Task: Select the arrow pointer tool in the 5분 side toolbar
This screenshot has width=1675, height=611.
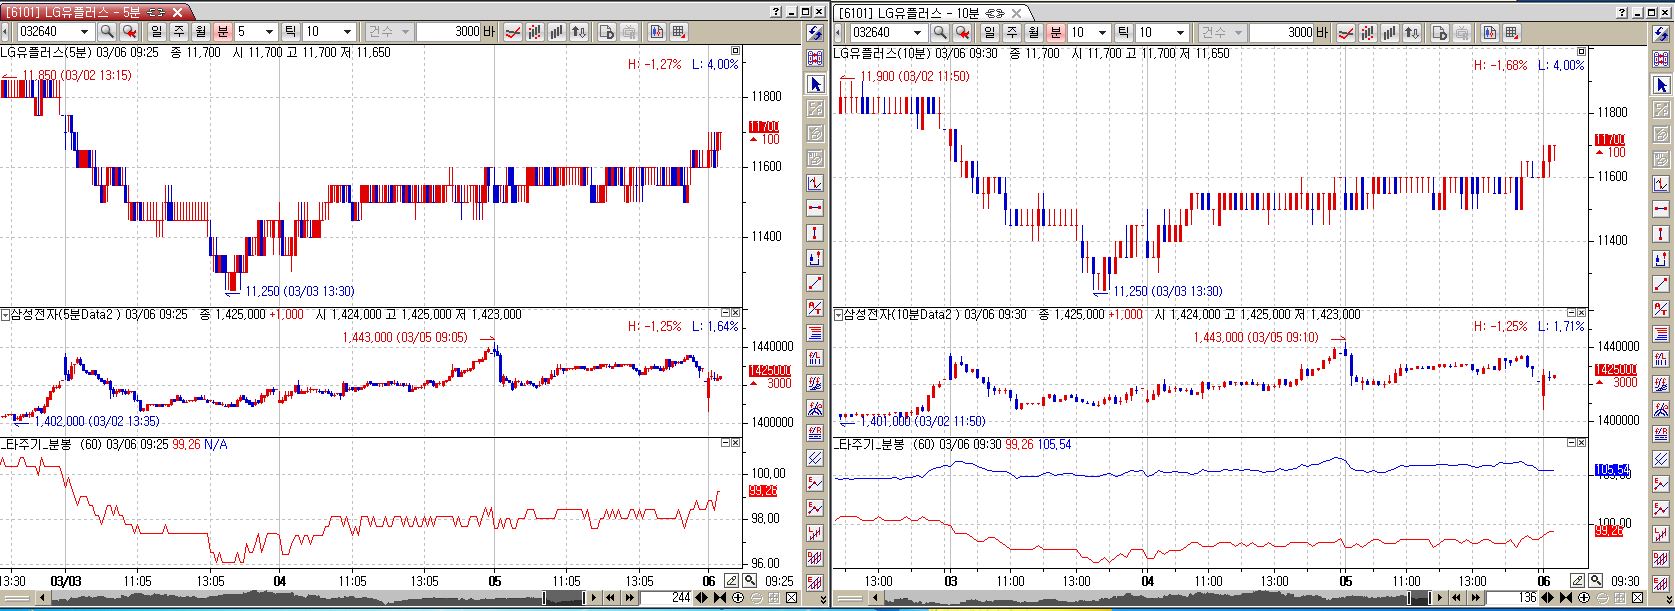Action: 815,84
